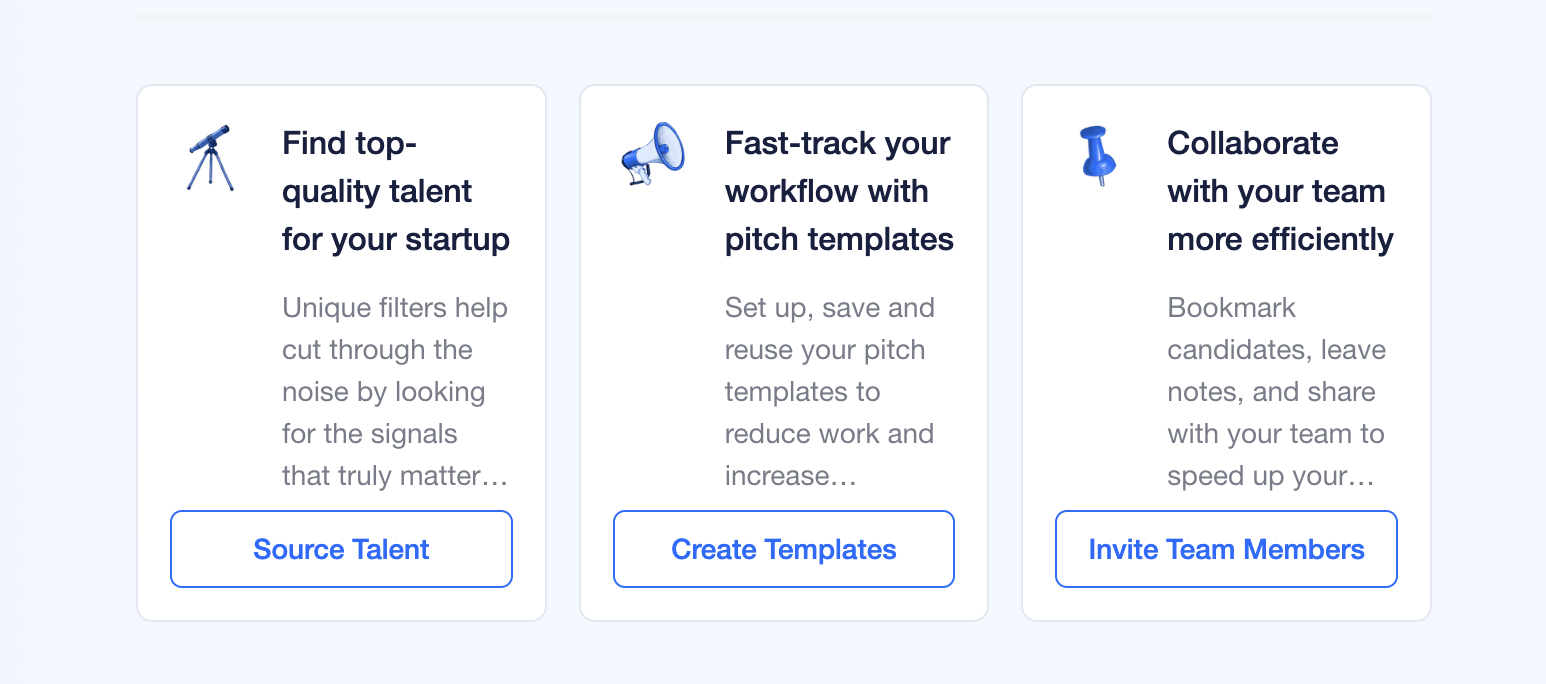Viewport: 1546px width, 684px height.
Task: Open the 'Find top-quality talent' heading link
Action: pos(396,190)
